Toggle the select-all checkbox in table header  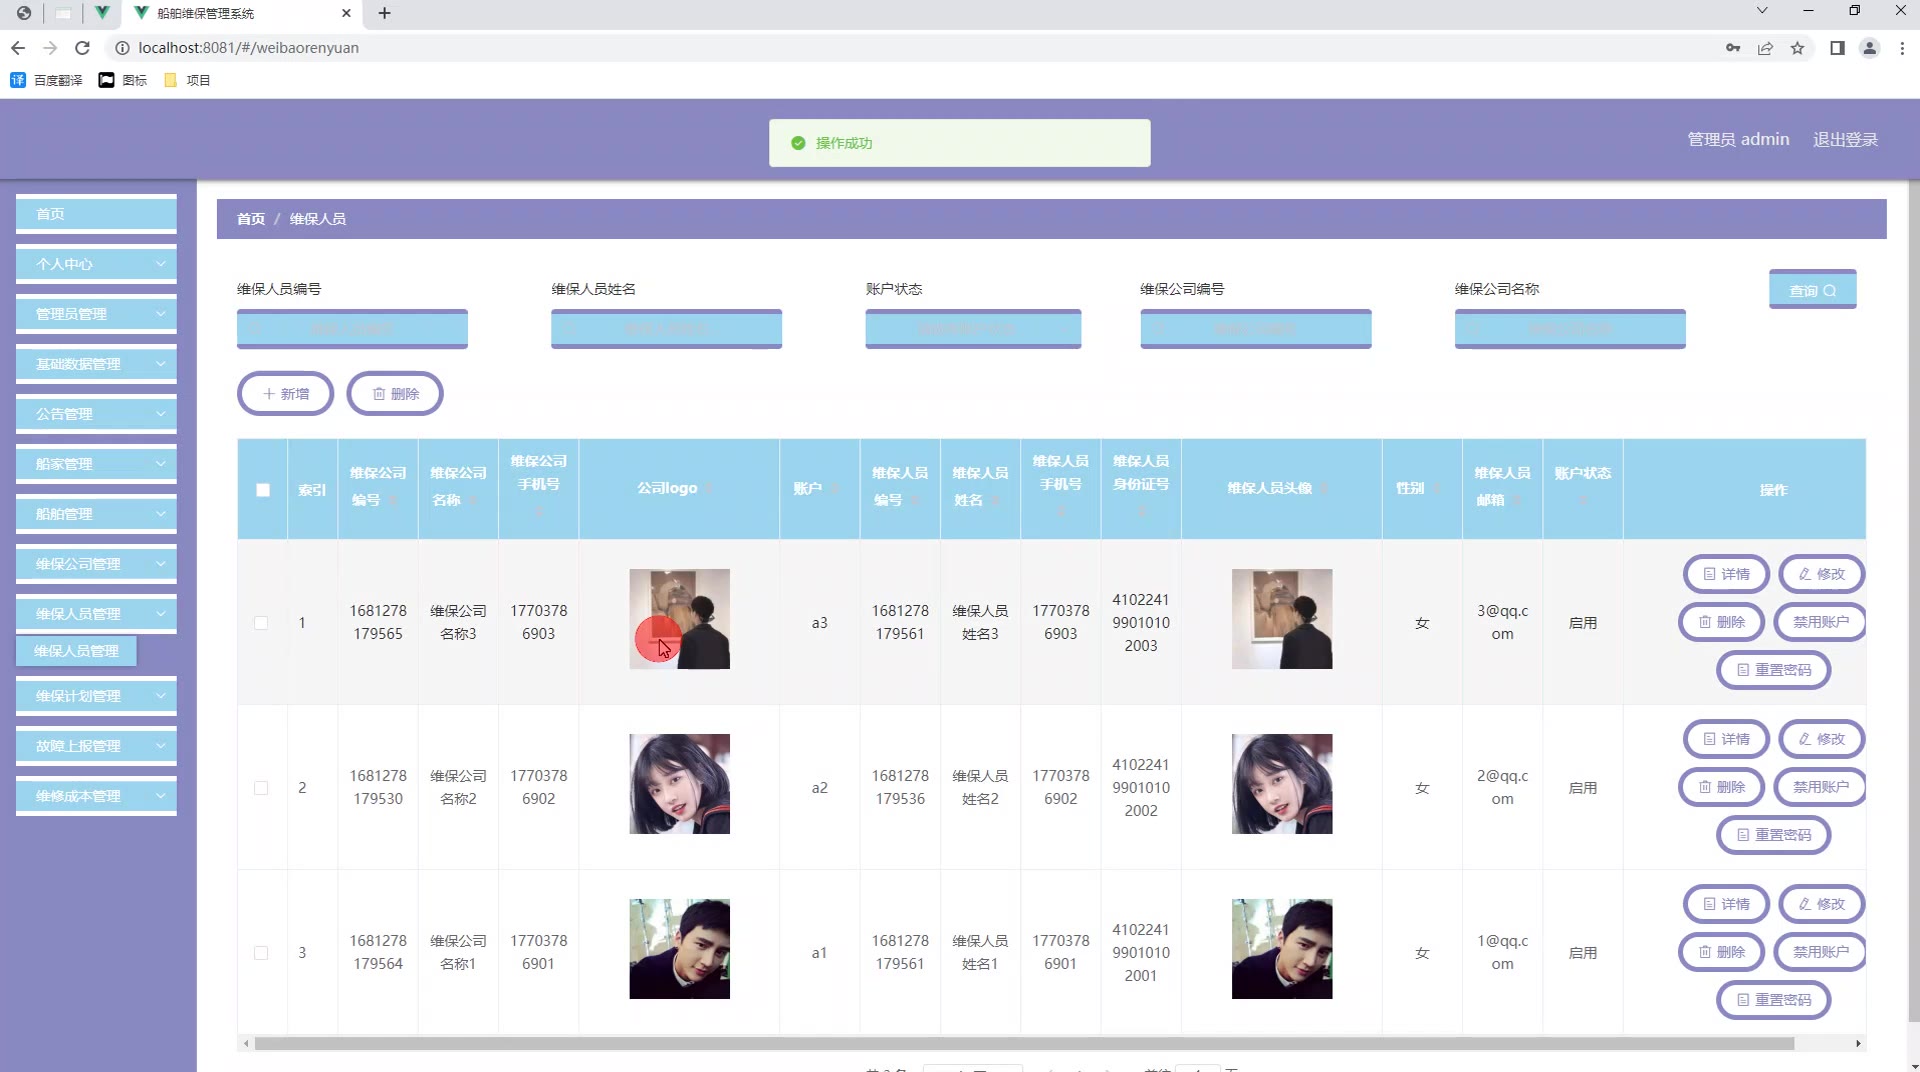(x=263, y=490)
